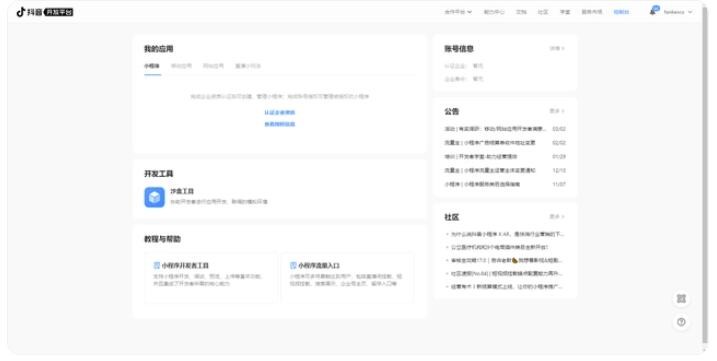
Task: Select the 小程序 tab under 我的应用
Action: (152, 66)
